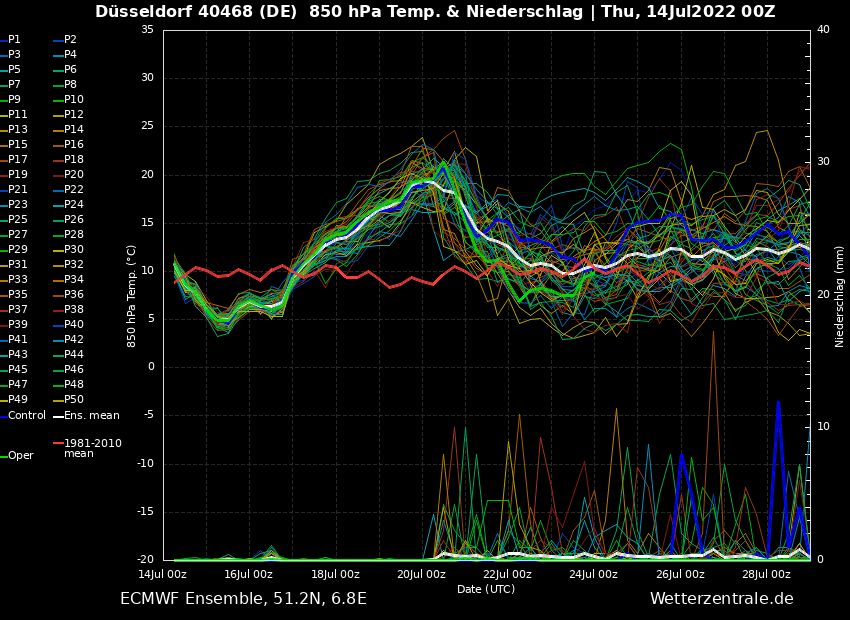The image size is (850, 620).
Task: Select the P50 legend label
Action: pos(74,400)
